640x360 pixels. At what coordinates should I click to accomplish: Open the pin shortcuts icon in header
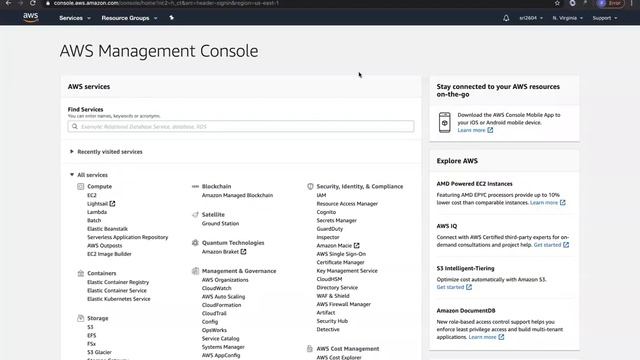point(171,18)
